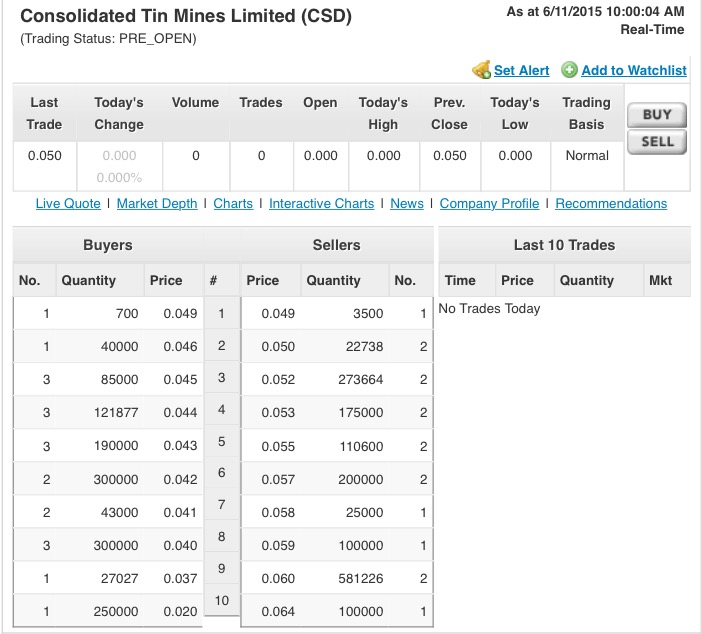Click the Today's Change column header

tap(119, 113)
